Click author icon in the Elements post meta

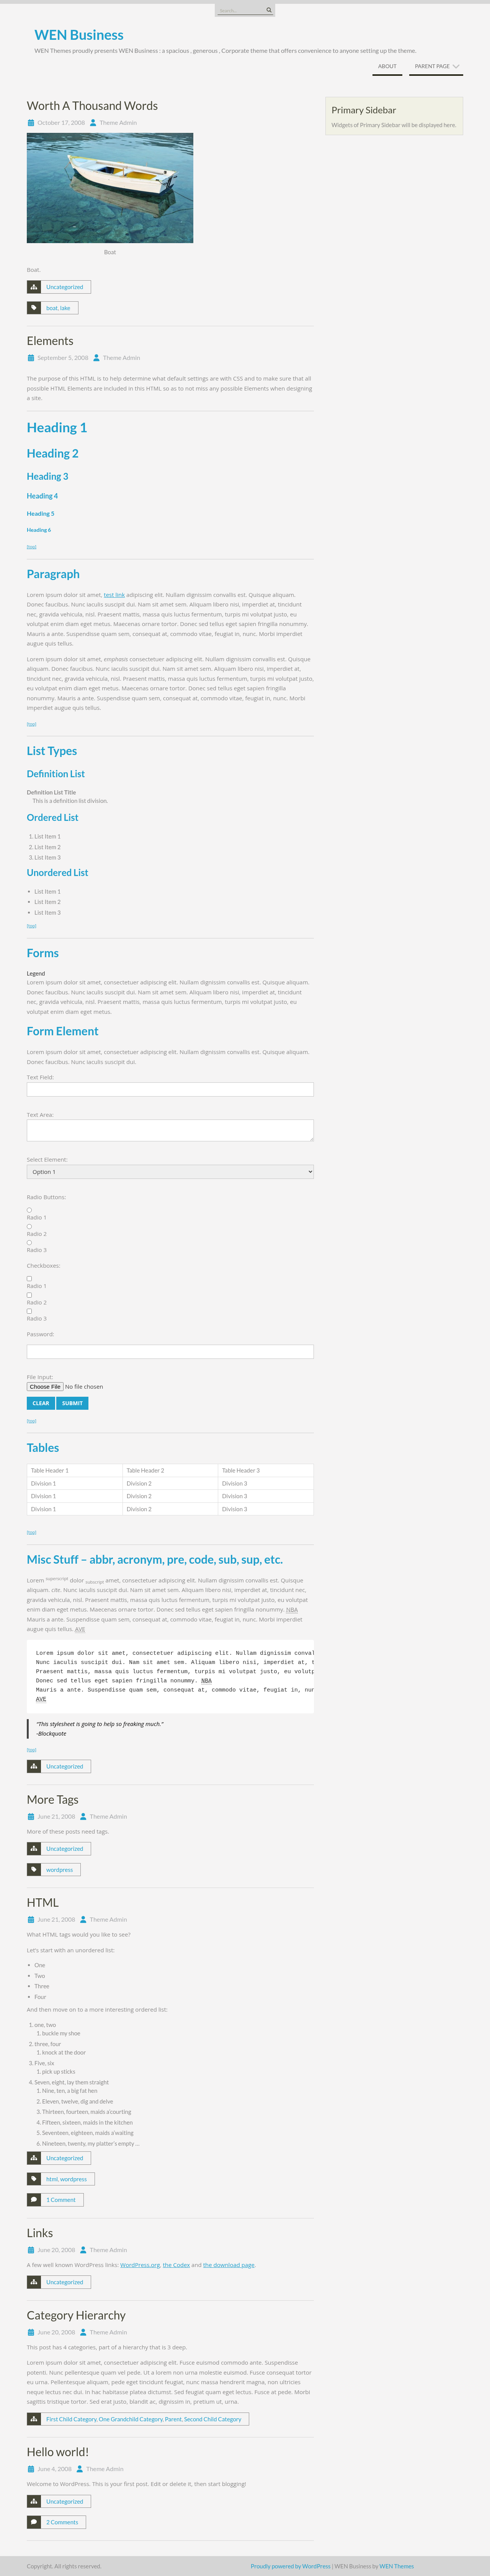96,358
